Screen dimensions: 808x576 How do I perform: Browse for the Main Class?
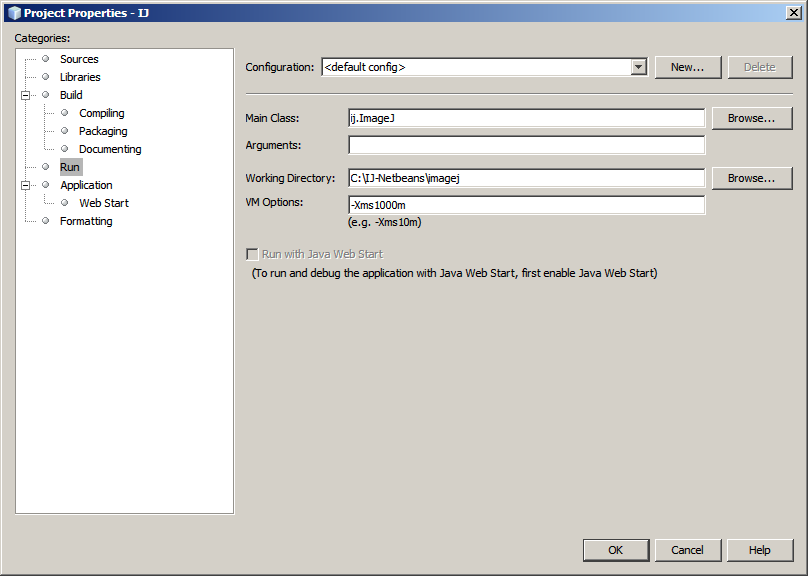(x=751, y=118)
